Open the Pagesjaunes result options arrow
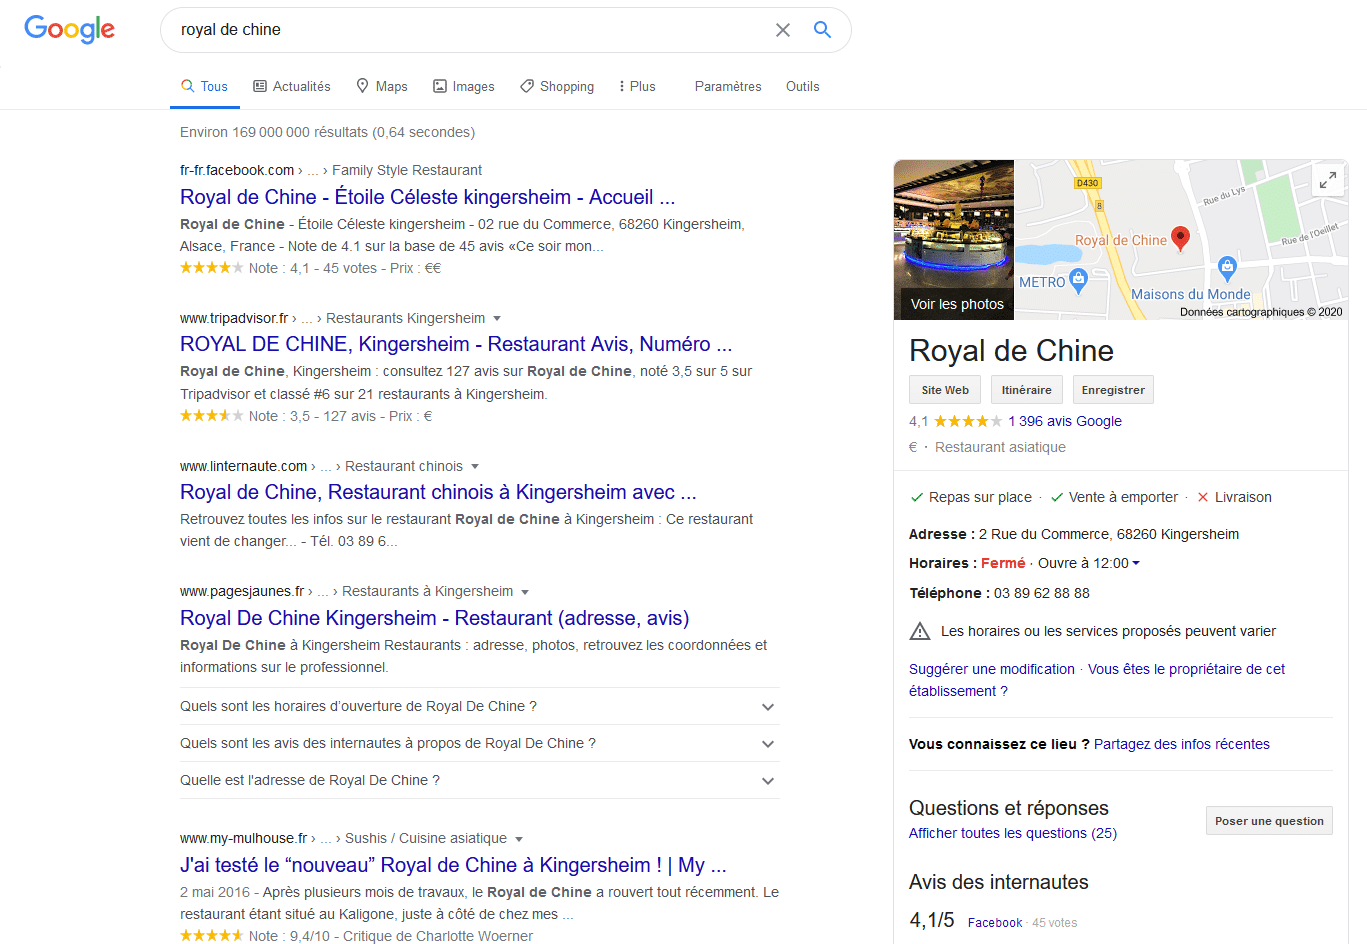The width and height of the screenshot is (1367, 944). tap(525, 592)
